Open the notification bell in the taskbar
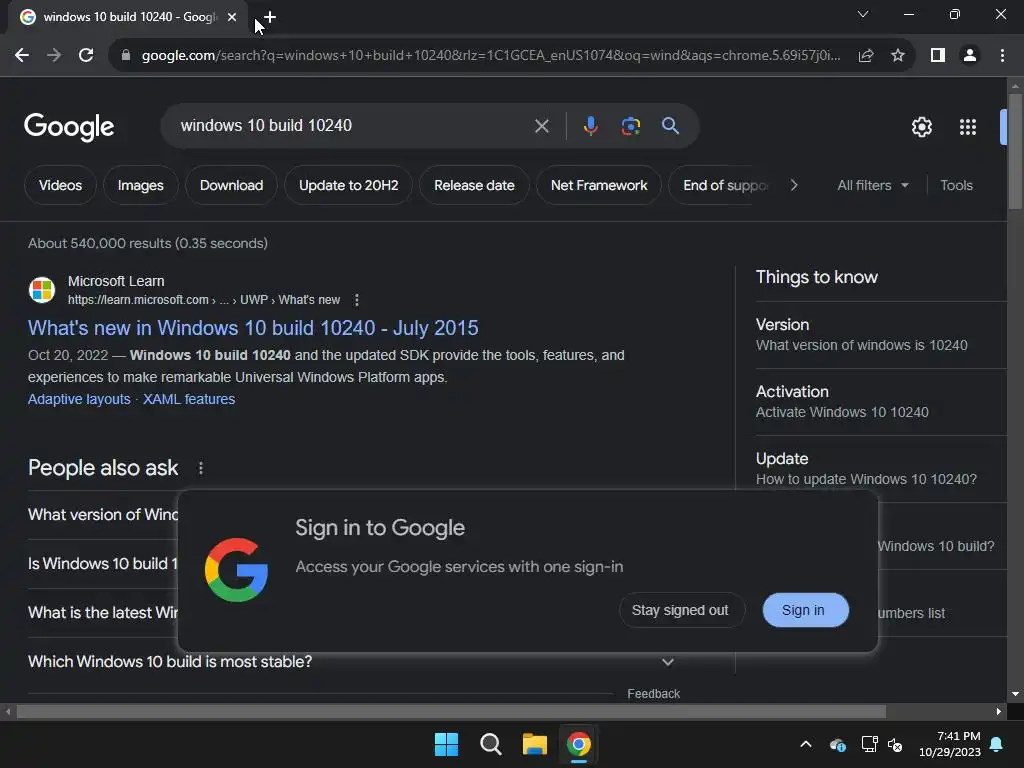The height and width of the screenshot is (768, 1024). (x=997, y=744)
